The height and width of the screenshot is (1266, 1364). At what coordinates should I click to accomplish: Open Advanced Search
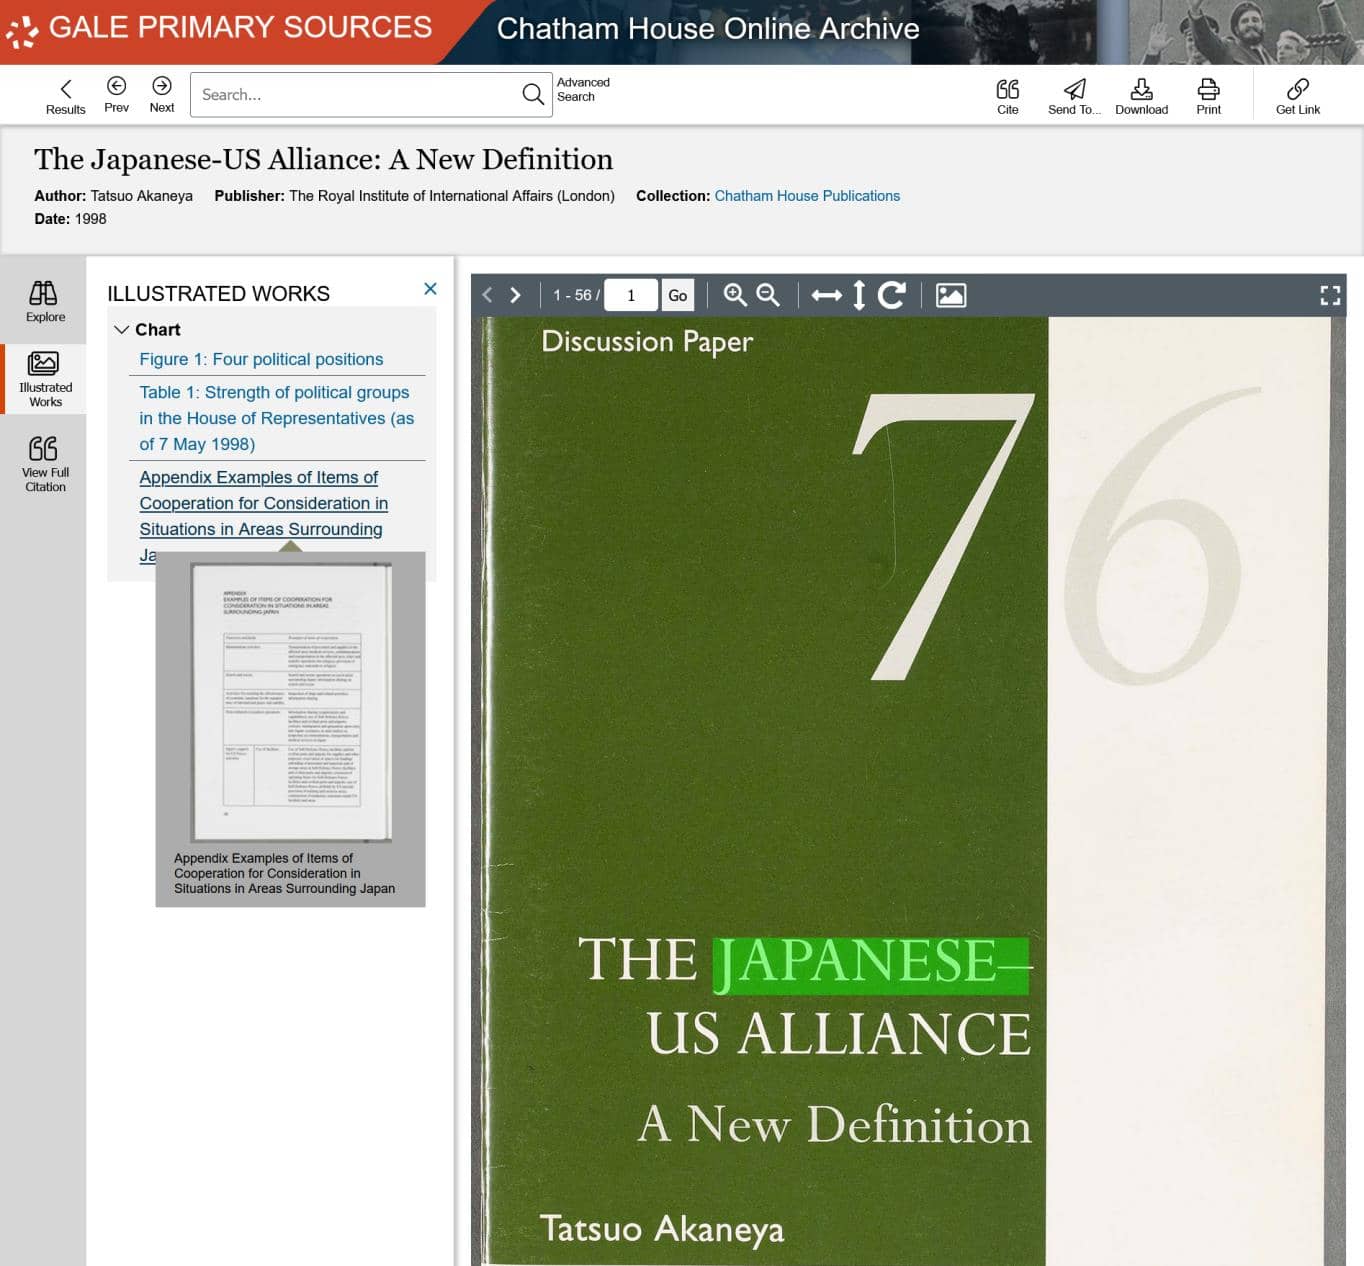583,89
